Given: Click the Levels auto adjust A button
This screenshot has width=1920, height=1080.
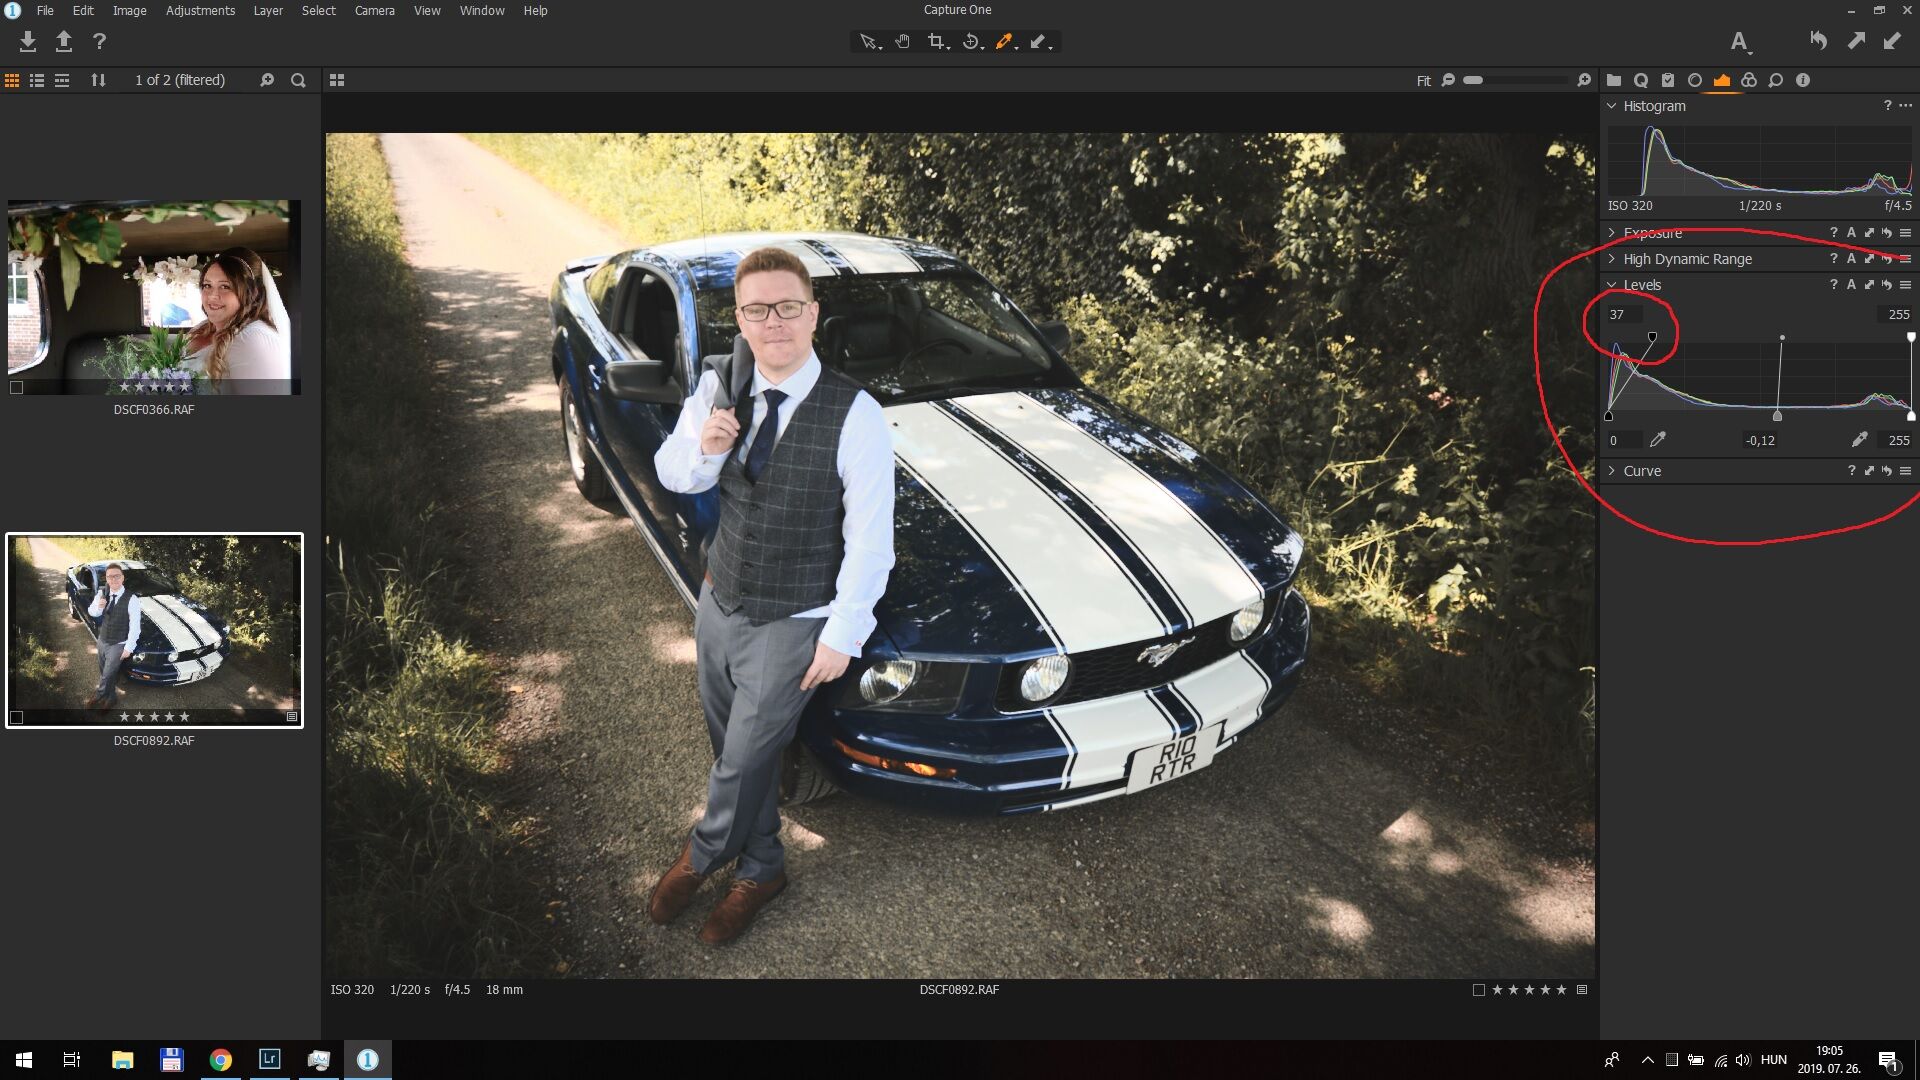Looking at the screenshot, I should click(x=1851, y=285).
